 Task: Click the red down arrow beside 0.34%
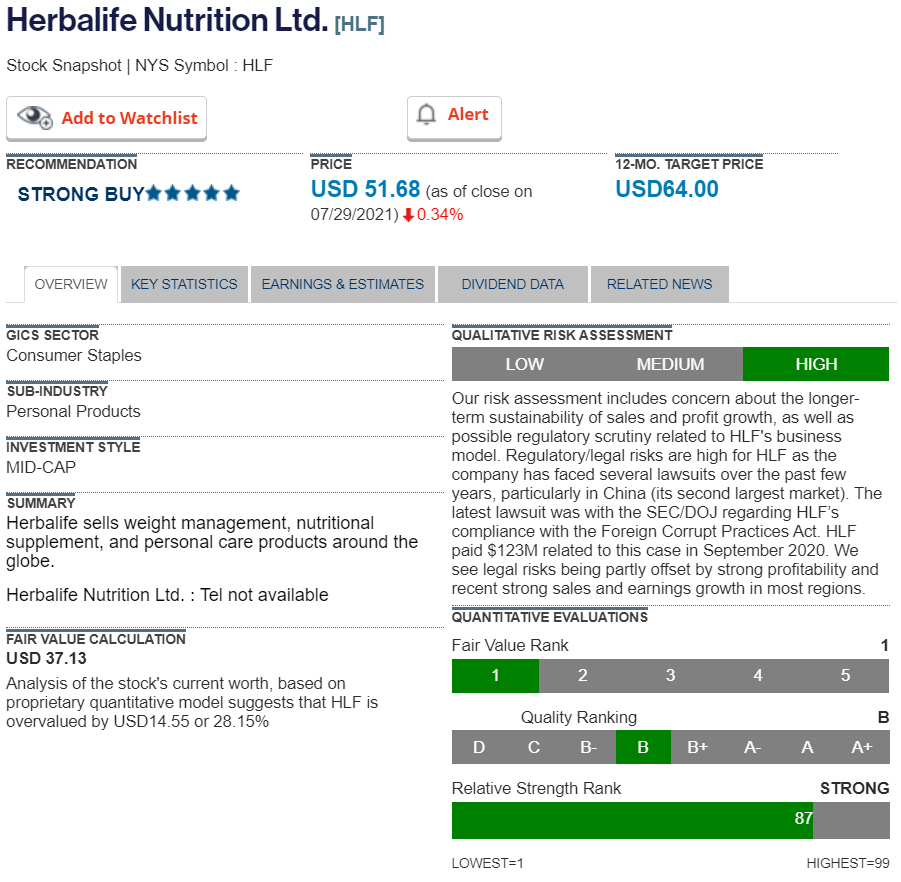point(408,215)
